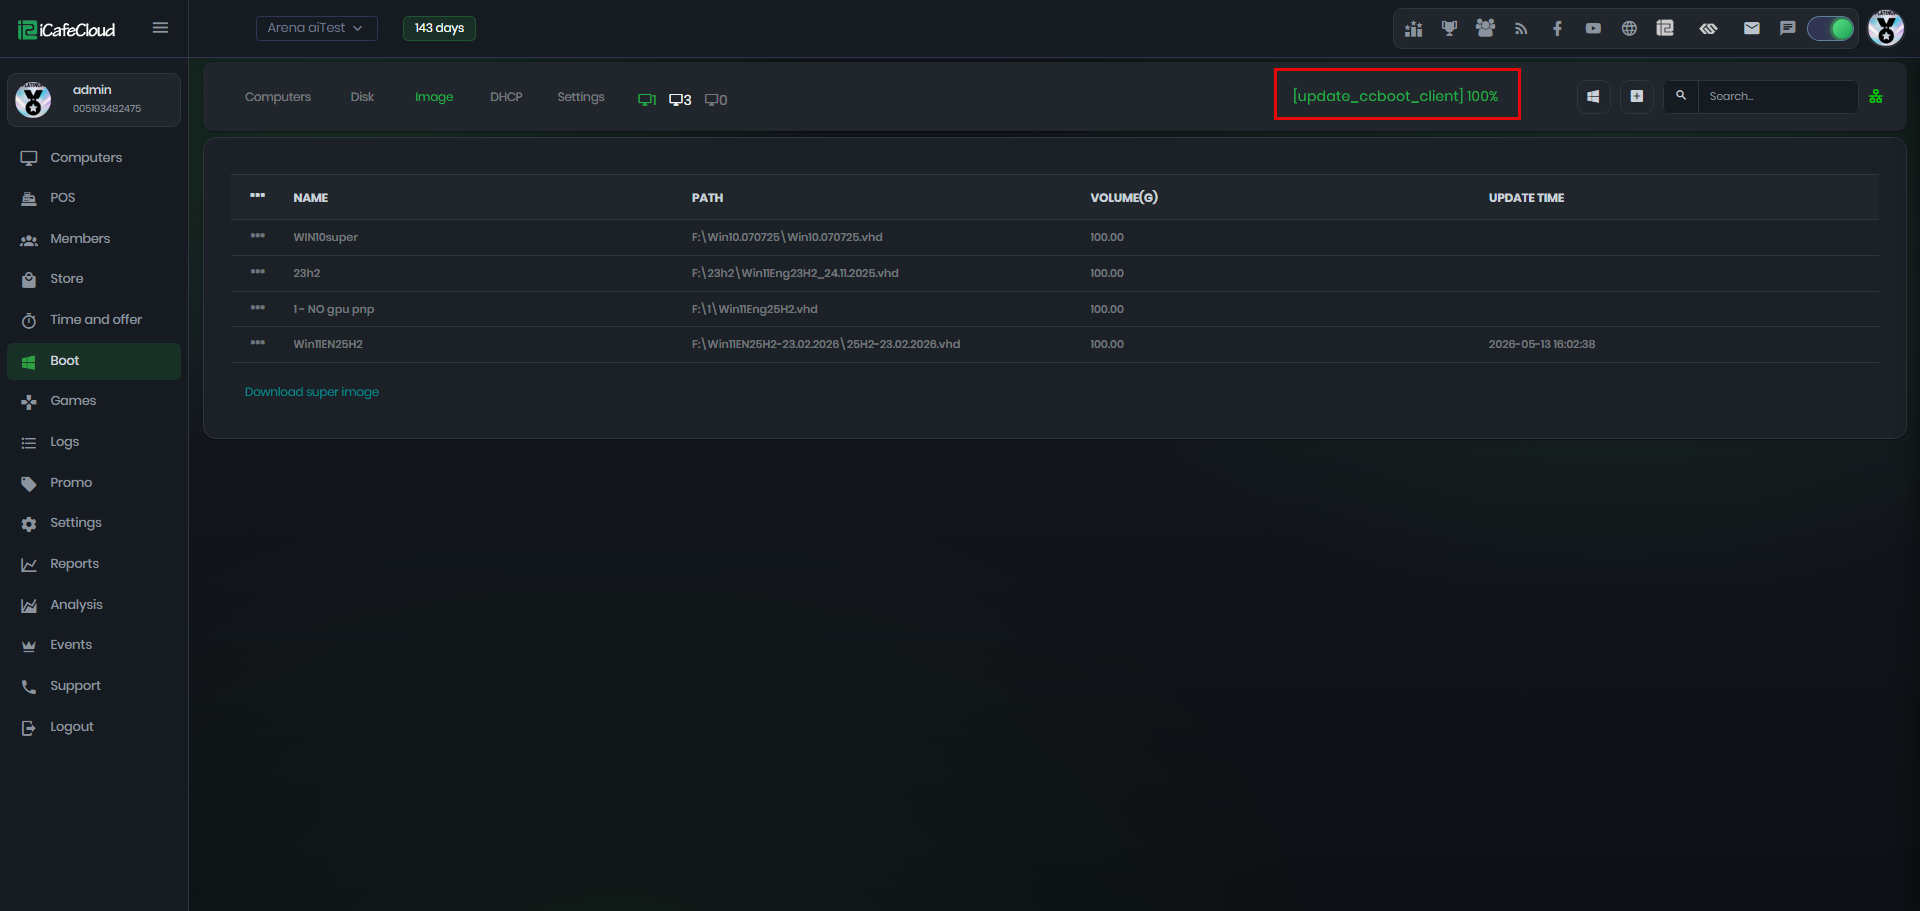Open the Arena aiTest dropdown
The height and width of the screenshot is (911, 1920).
[x=316, y=28]
